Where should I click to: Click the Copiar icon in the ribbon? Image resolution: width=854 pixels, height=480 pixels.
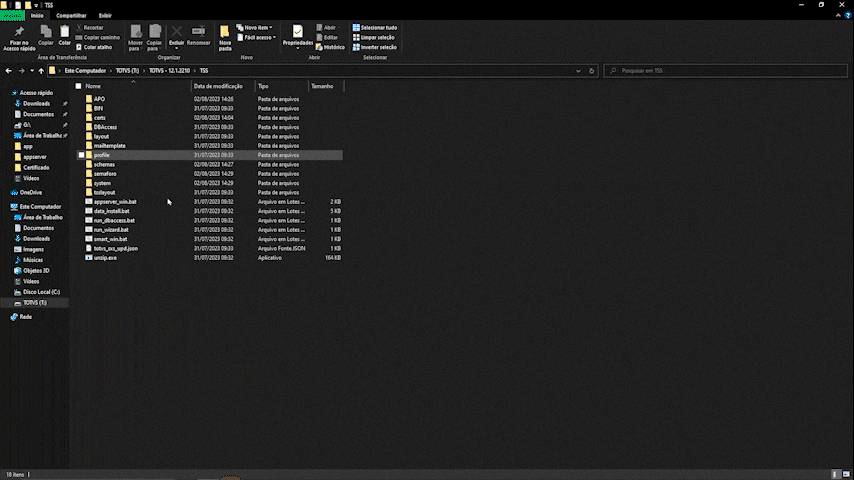coord(46,32)
